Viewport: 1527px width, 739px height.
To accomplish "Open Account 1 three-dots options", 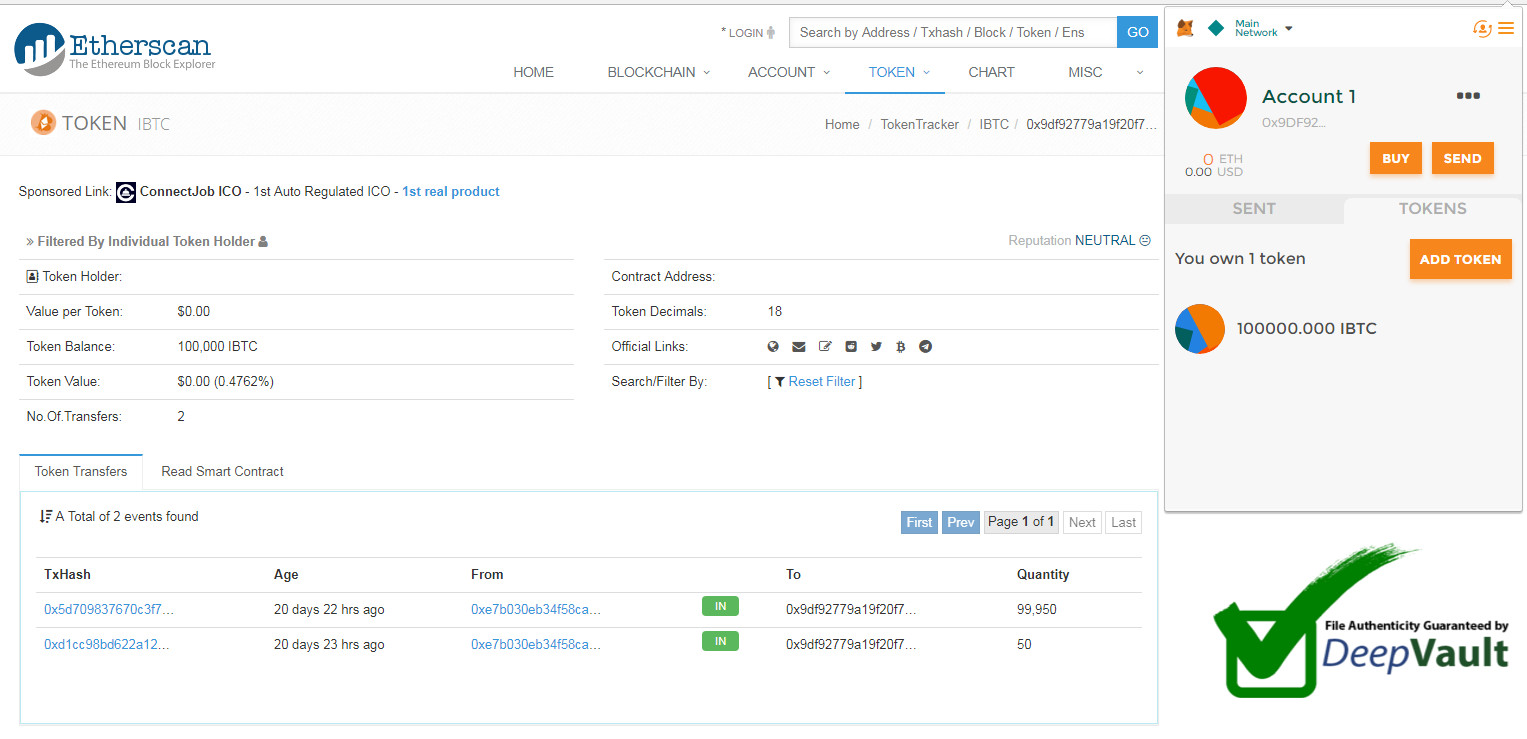I will (x=1467, y=96).
